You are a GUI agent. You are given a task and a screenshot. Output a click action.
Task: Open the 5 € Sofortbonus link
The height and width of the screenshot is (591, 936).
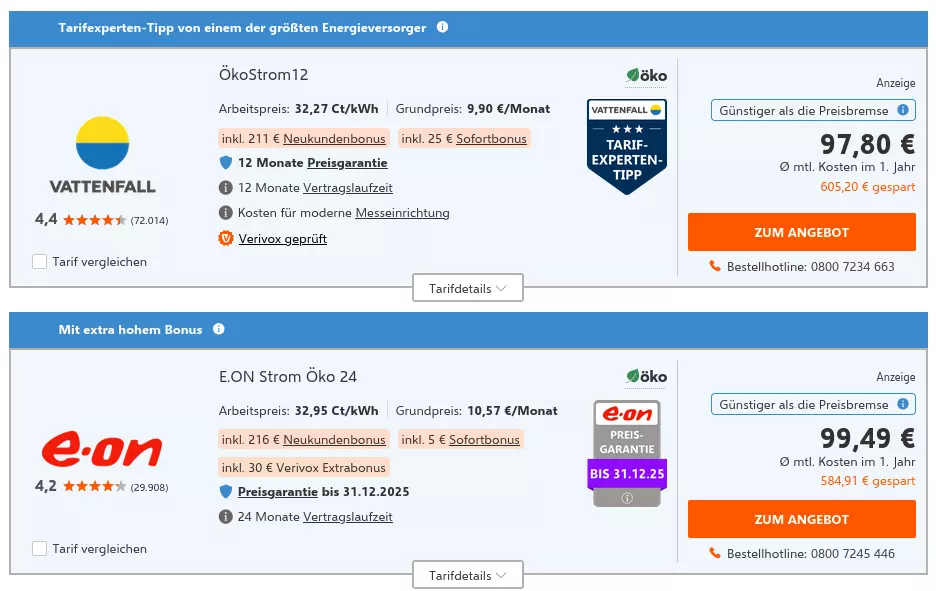coord(484,439)
